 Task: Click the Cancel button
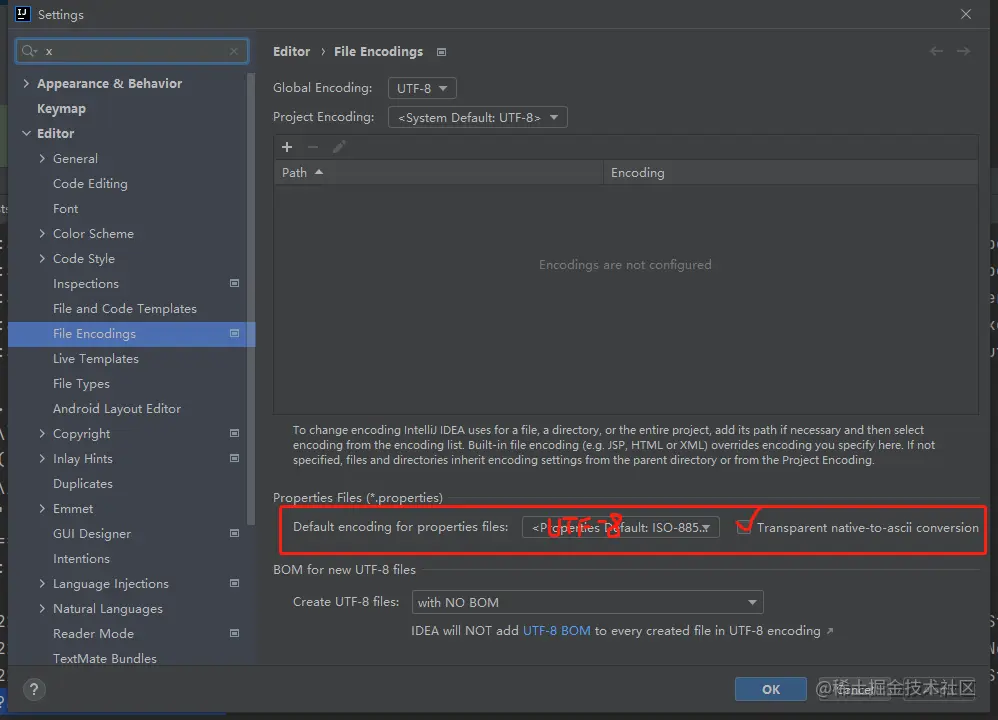coord(854,689)
